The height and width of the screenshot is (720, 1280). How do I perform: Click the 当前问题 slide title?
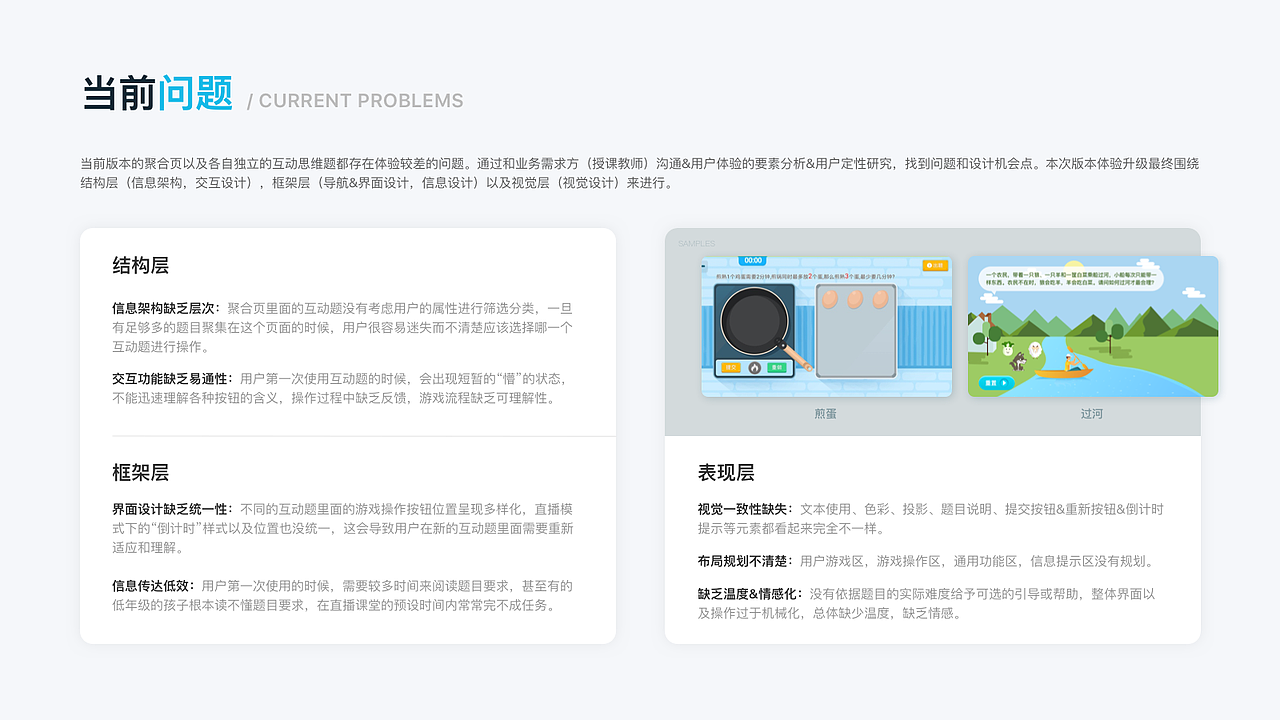(157, 93)
